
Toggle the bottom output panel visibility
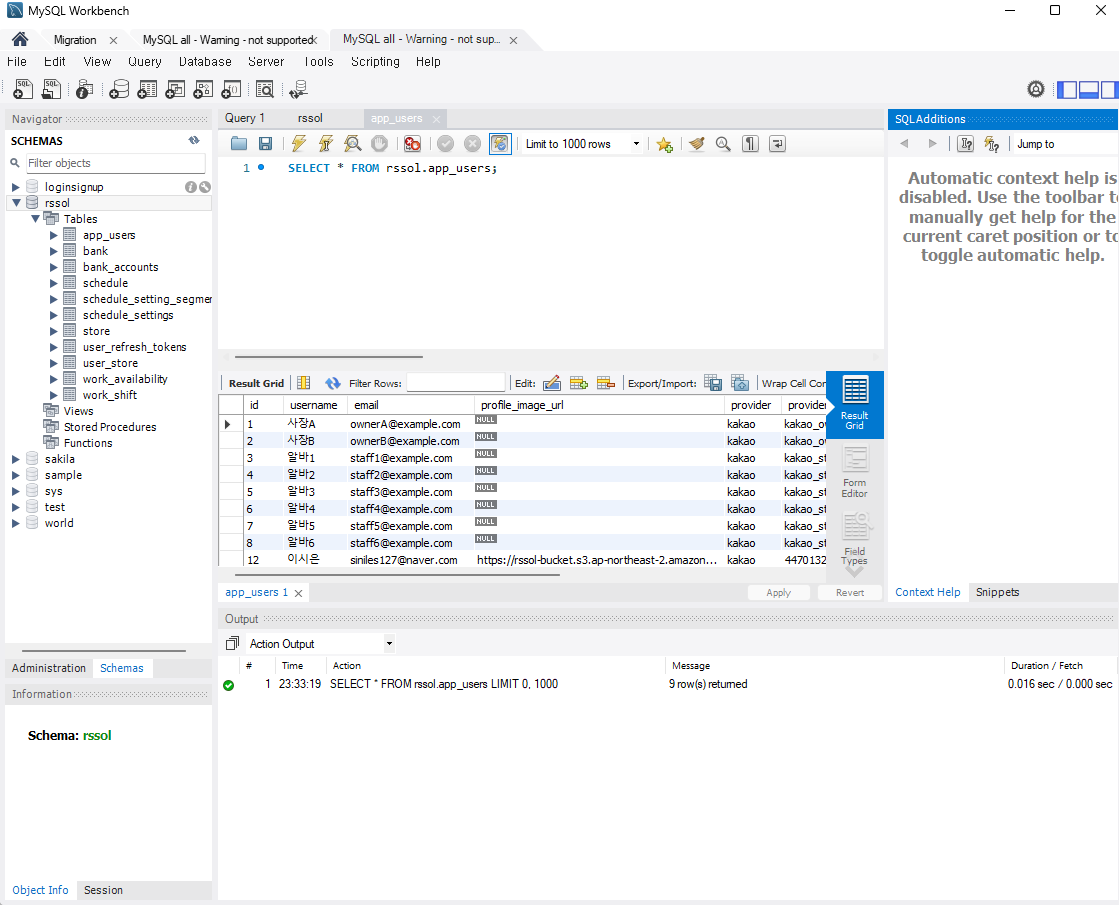pyautogui.click(x=1088, y=89)
